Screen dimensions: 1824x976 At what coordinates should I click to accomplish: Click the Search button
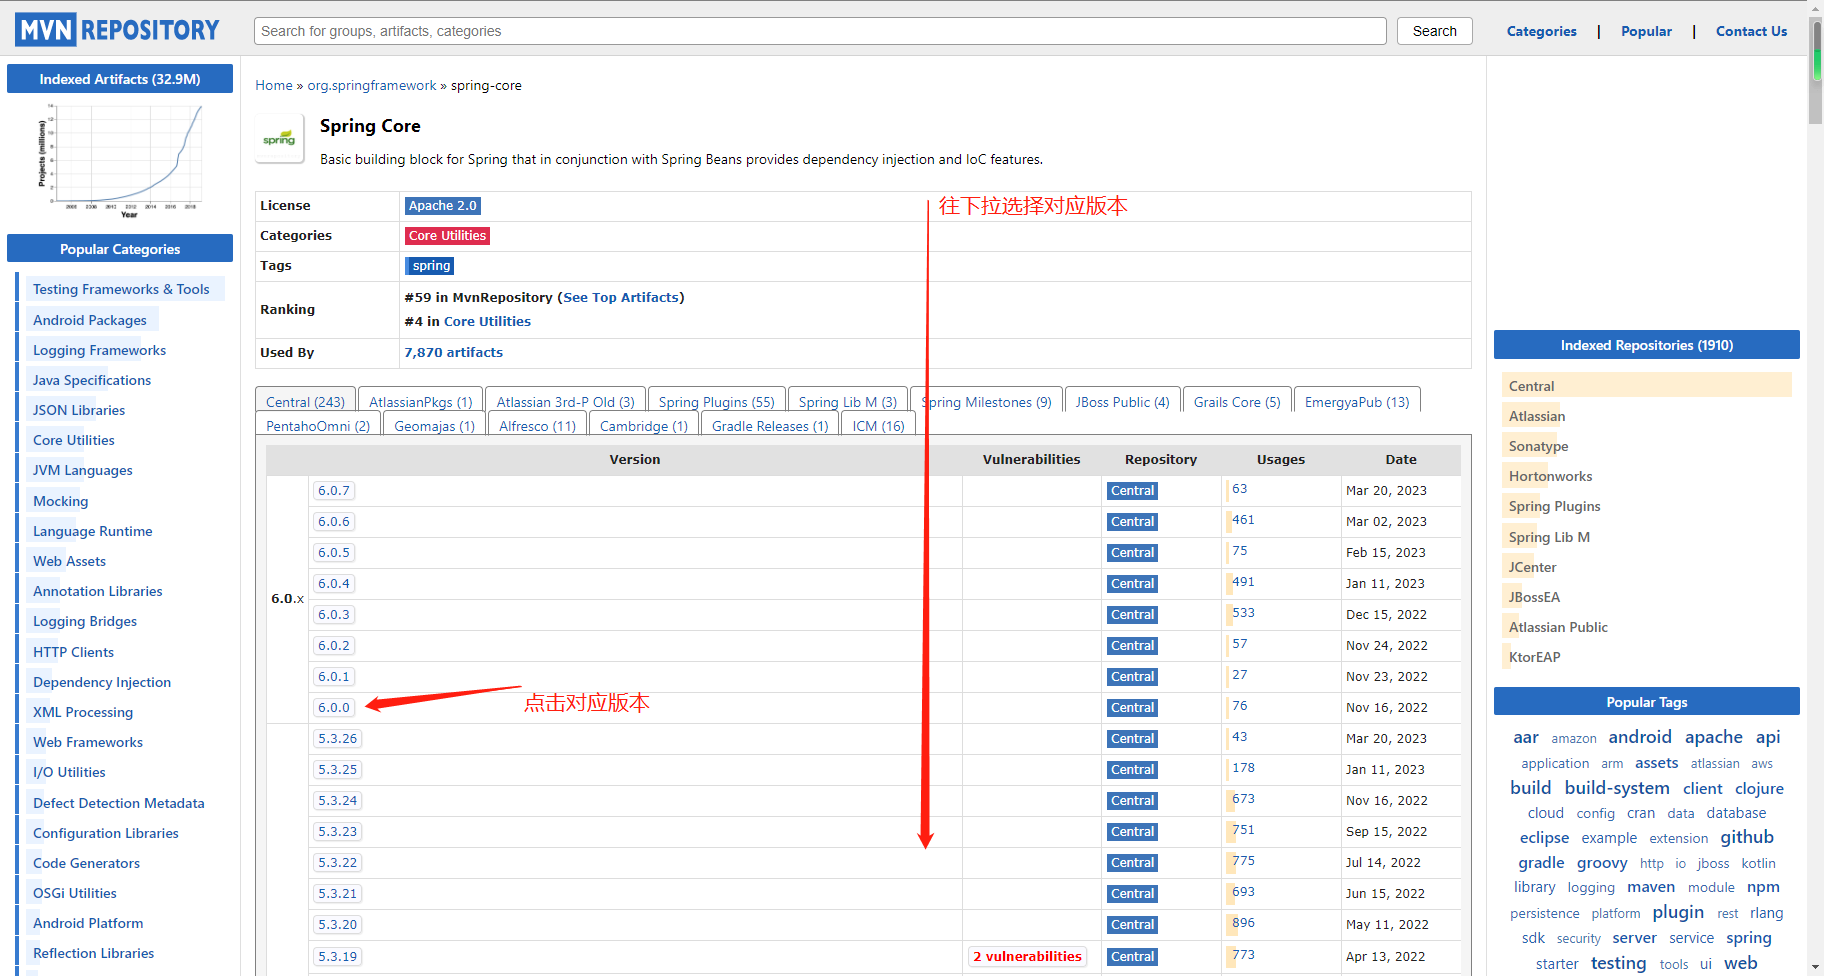1434,31
